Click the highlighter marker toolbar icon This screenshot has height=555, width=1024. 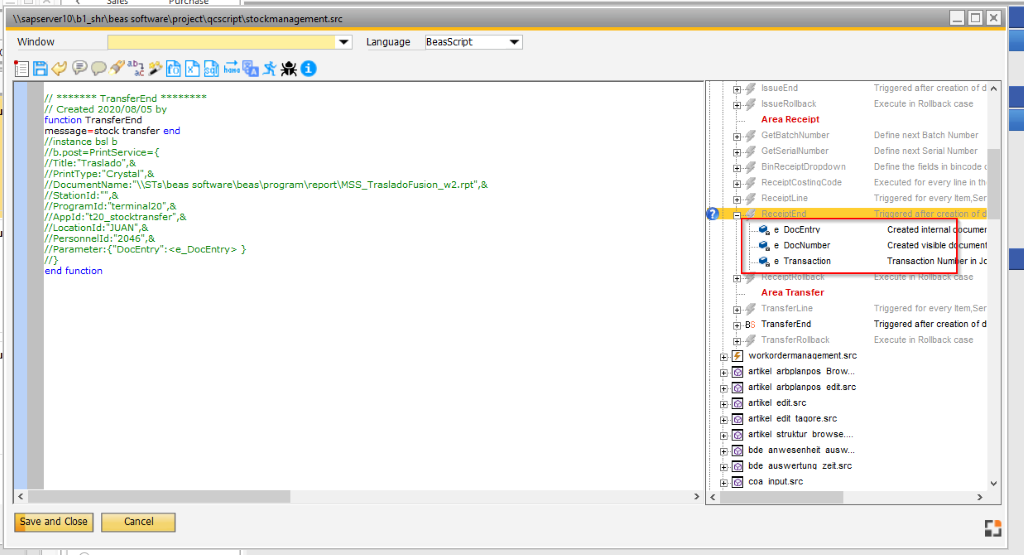click(x=117, y=69)
